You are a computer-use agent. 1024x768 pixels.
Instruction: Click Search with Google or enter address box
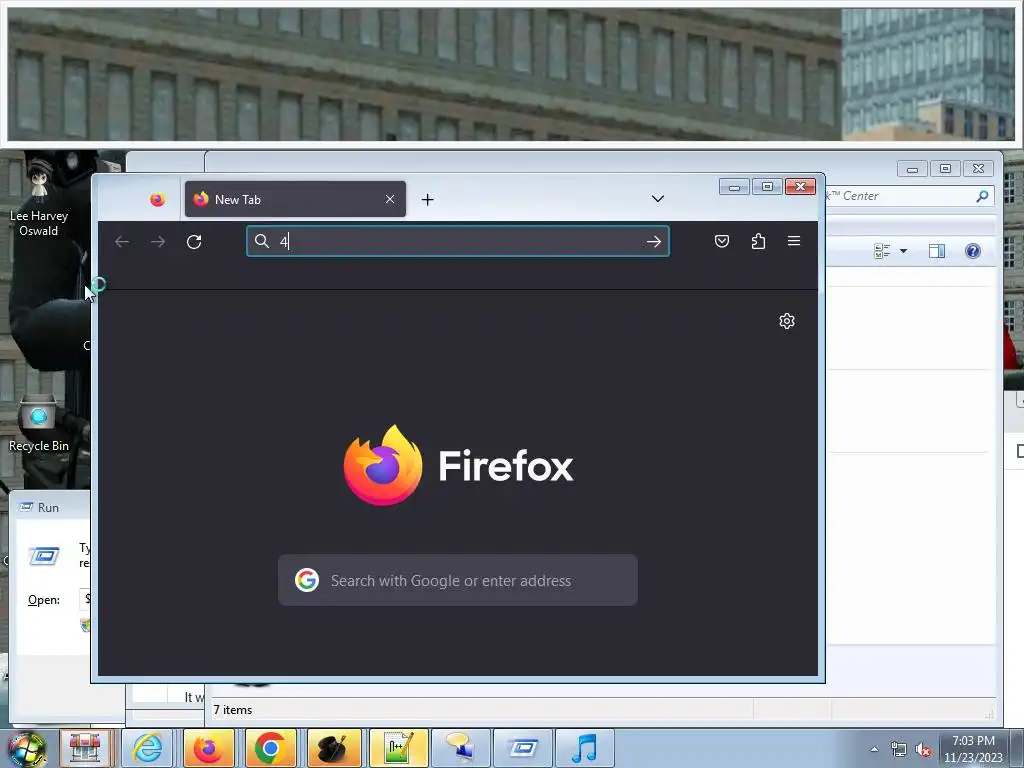coord(458,580)
